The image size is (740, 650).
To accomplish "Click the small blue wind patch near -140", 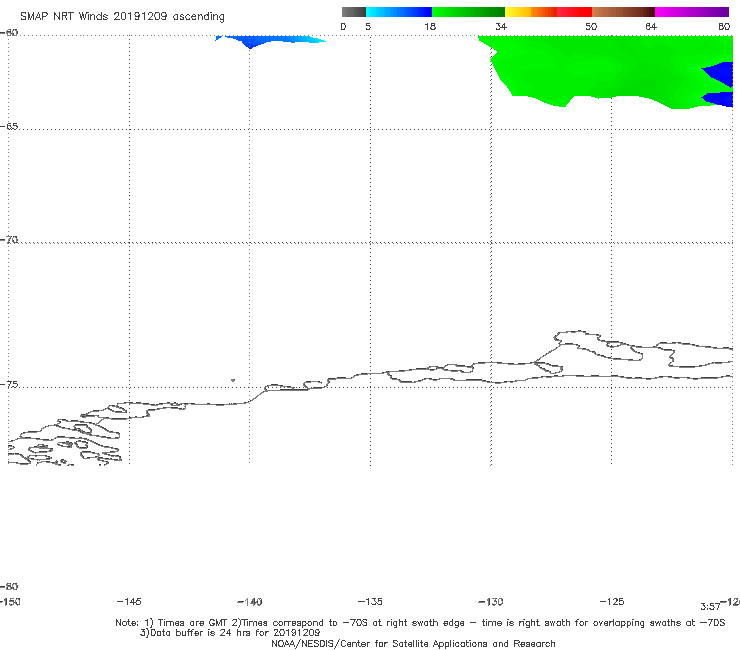I will 270,41.
